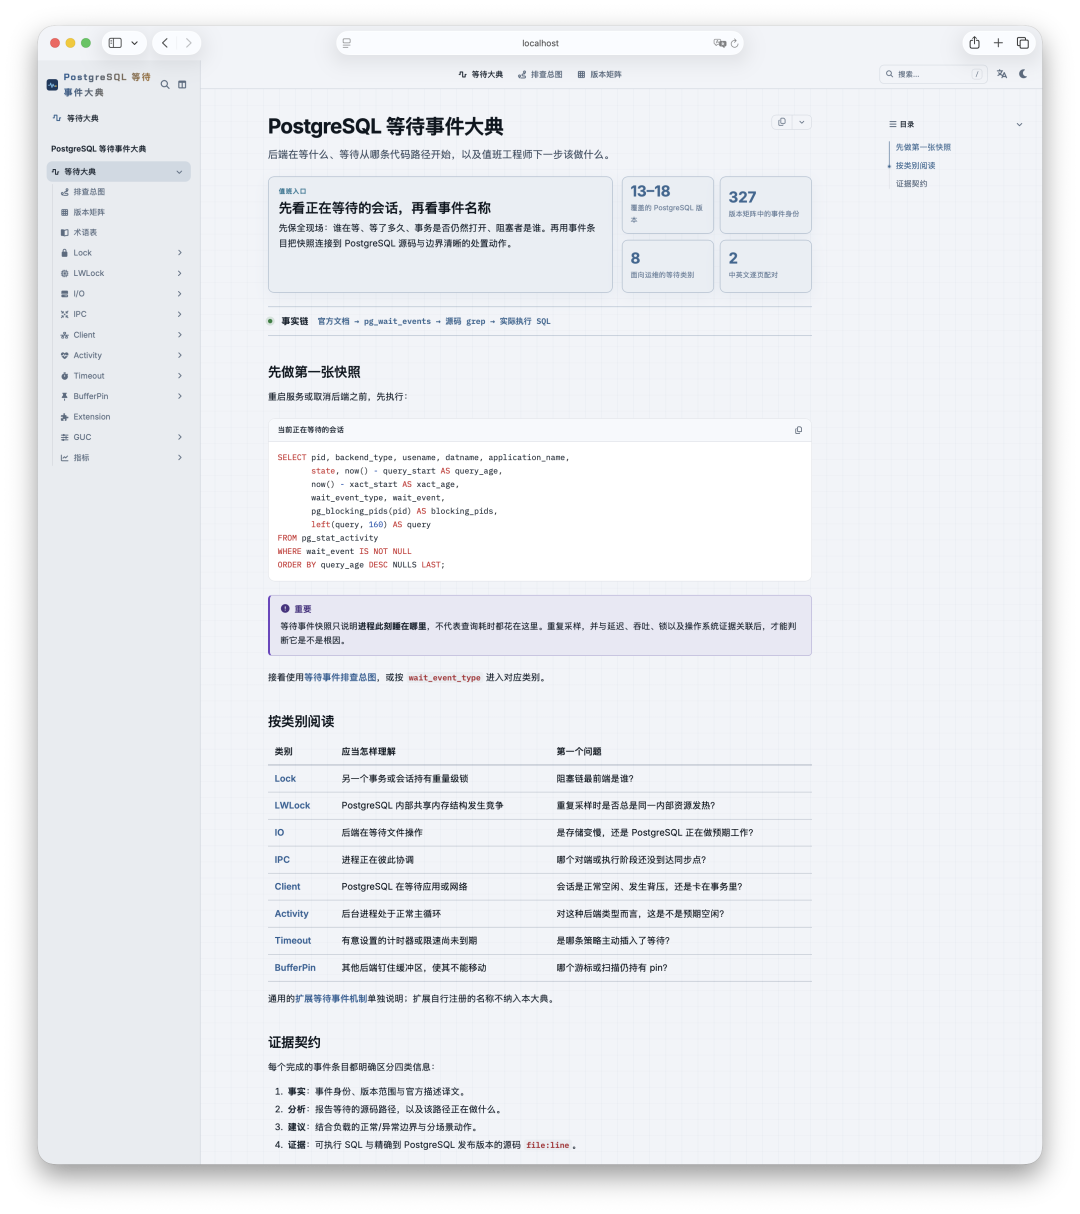Image resolution: width=1080 pixels, height=1214 pixels.
Task: Click the localhost address bar
Action: tap(540, 43)
